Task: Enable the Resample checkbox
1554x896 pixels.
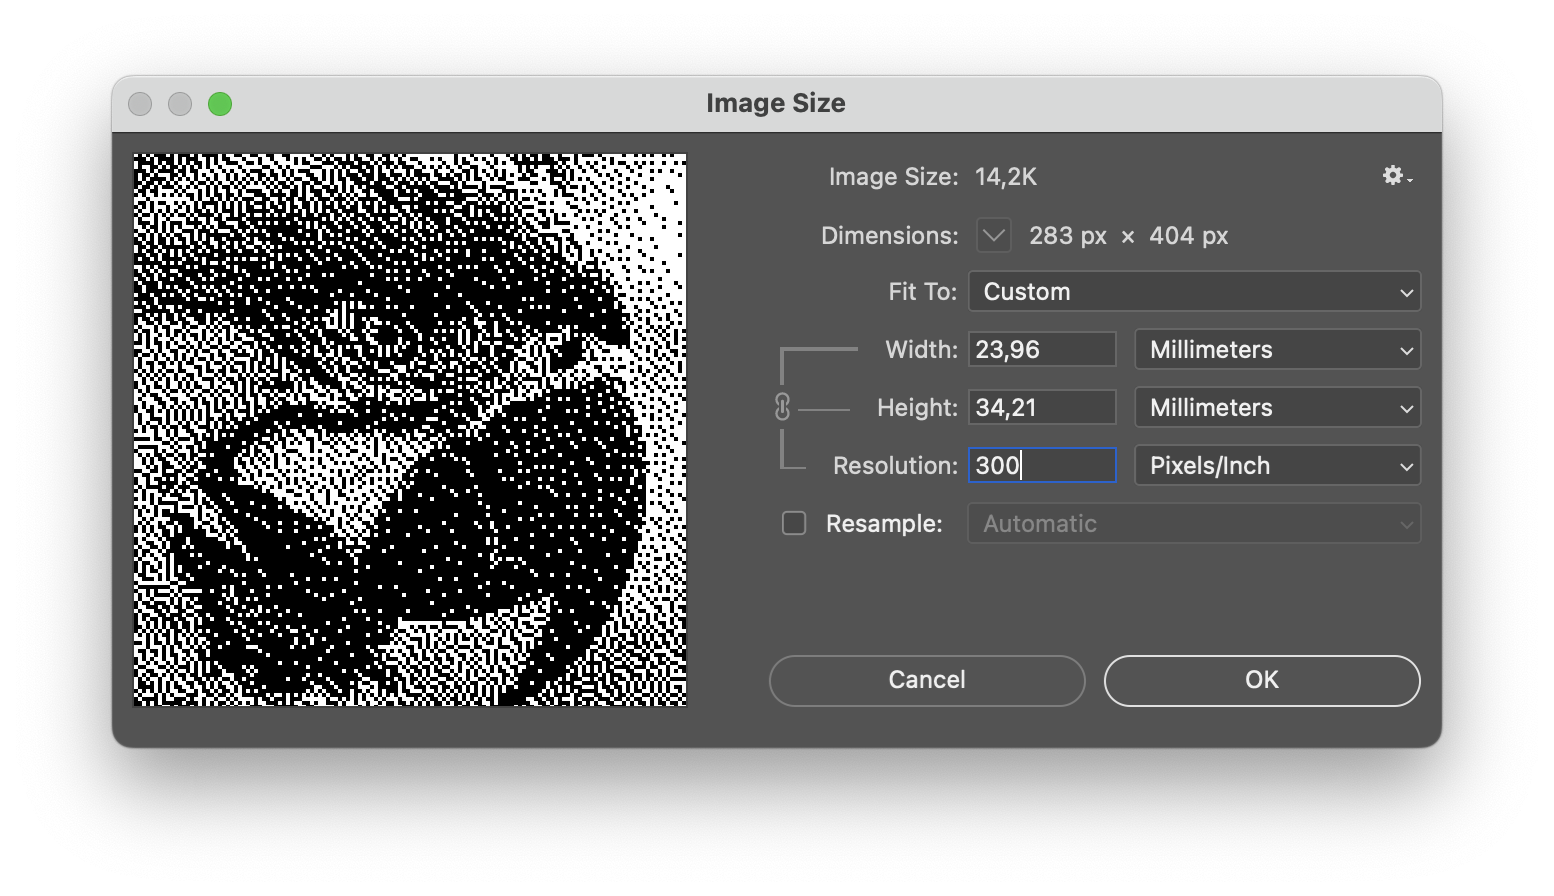Action: (x=794, y=523)
